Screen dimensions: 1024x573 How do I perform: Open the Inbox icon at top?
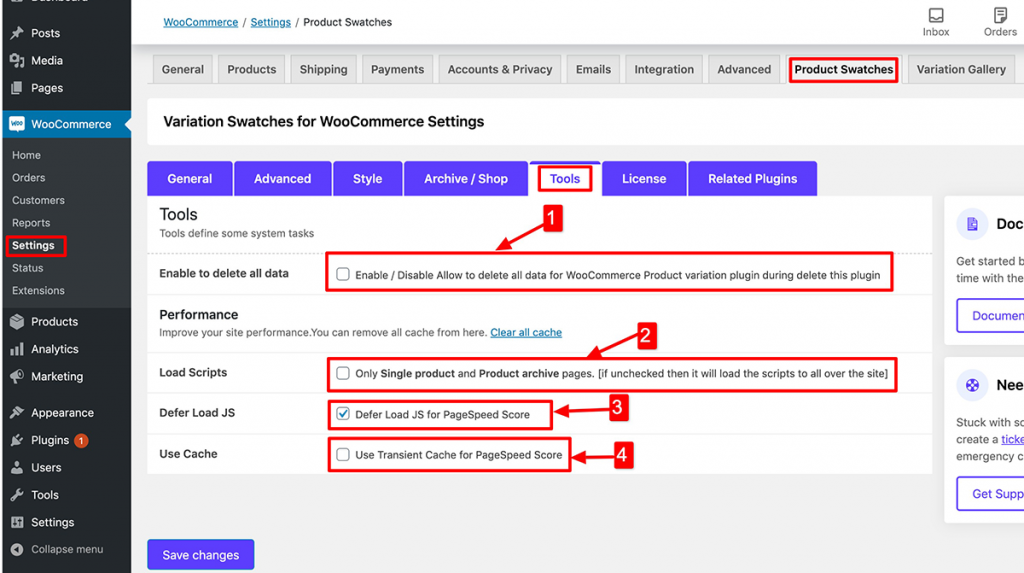click(936, 15)
